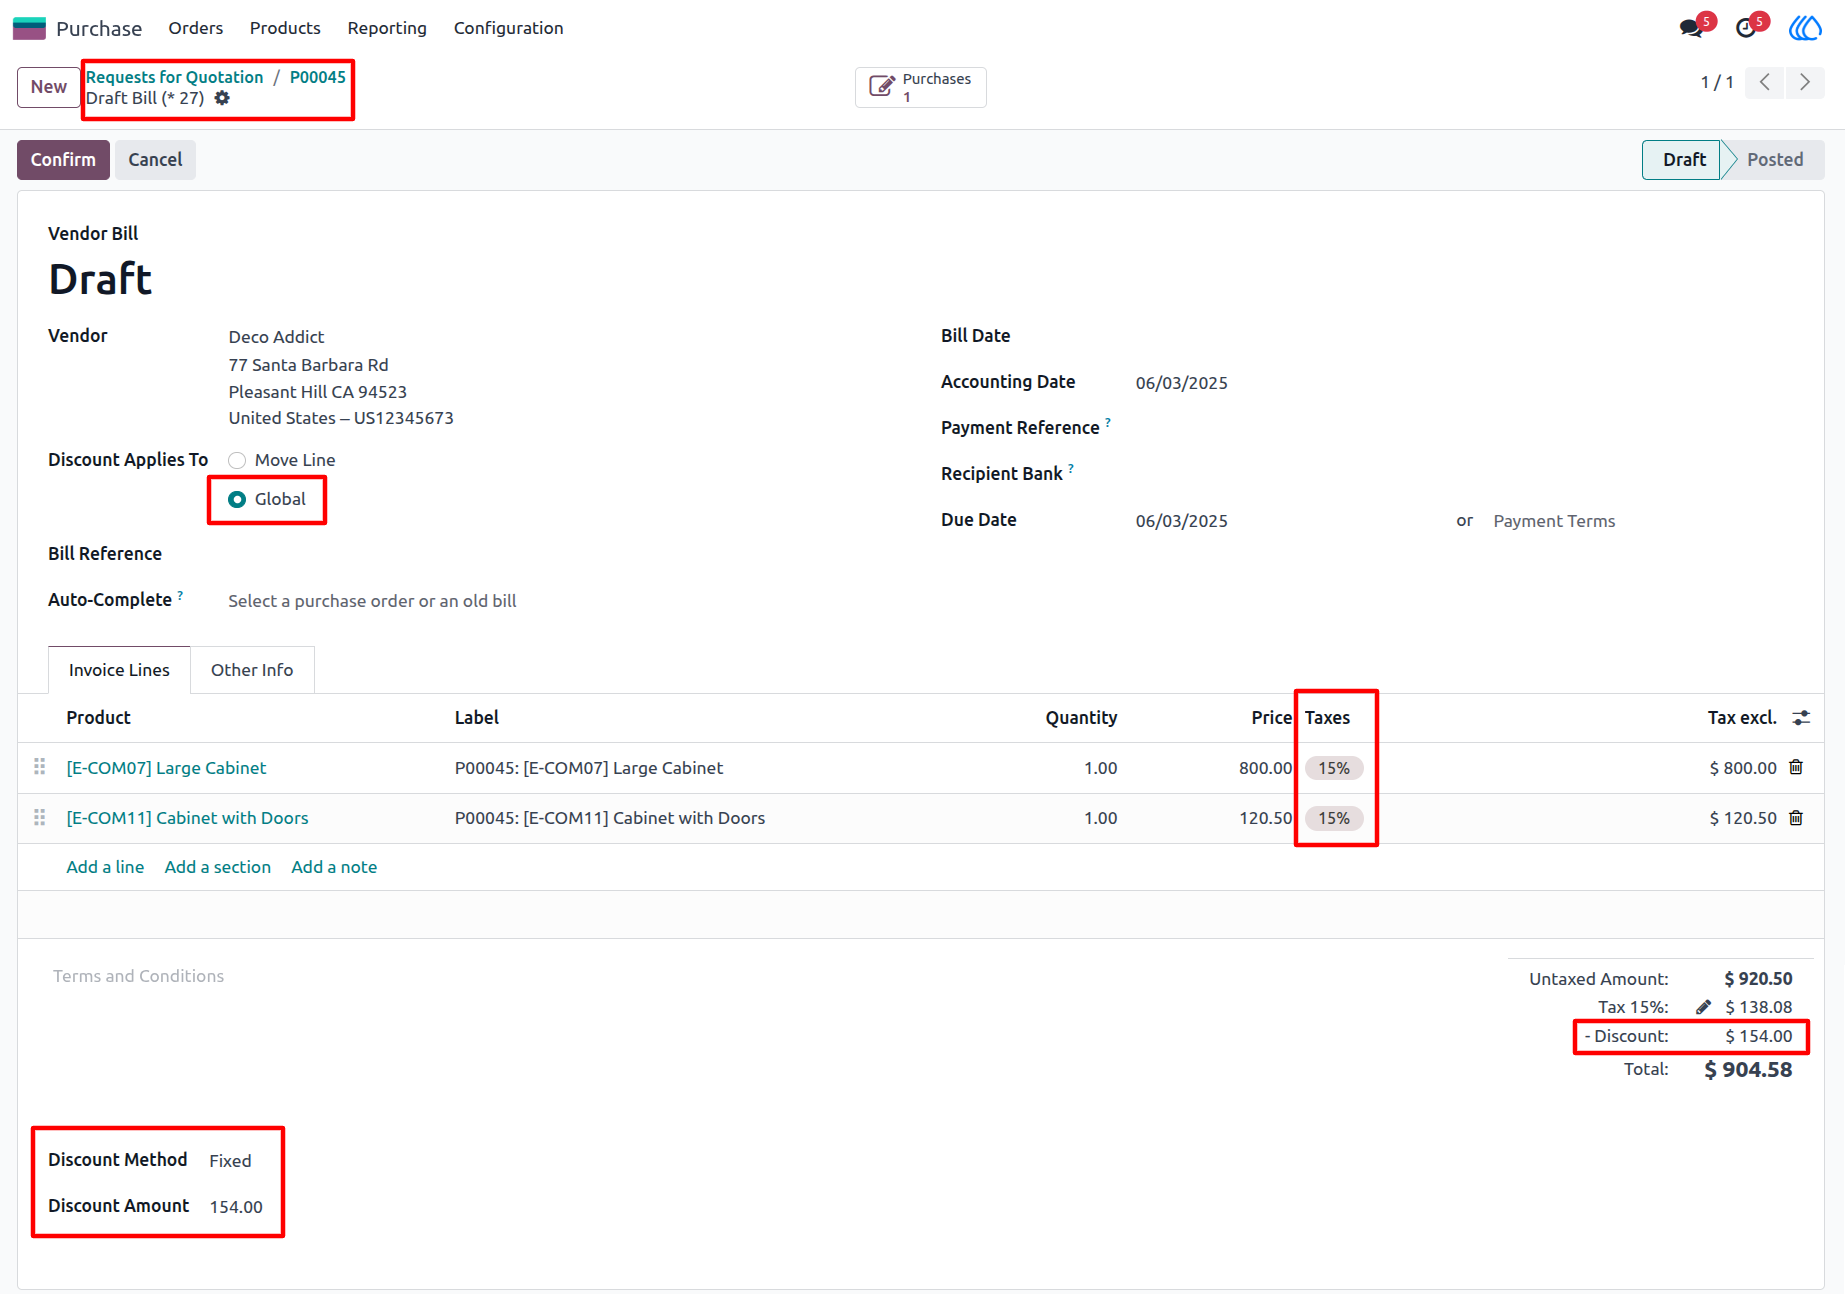
Task: Select the Move Line discount option
Action: pyautogui.click(x=237, y=460)
